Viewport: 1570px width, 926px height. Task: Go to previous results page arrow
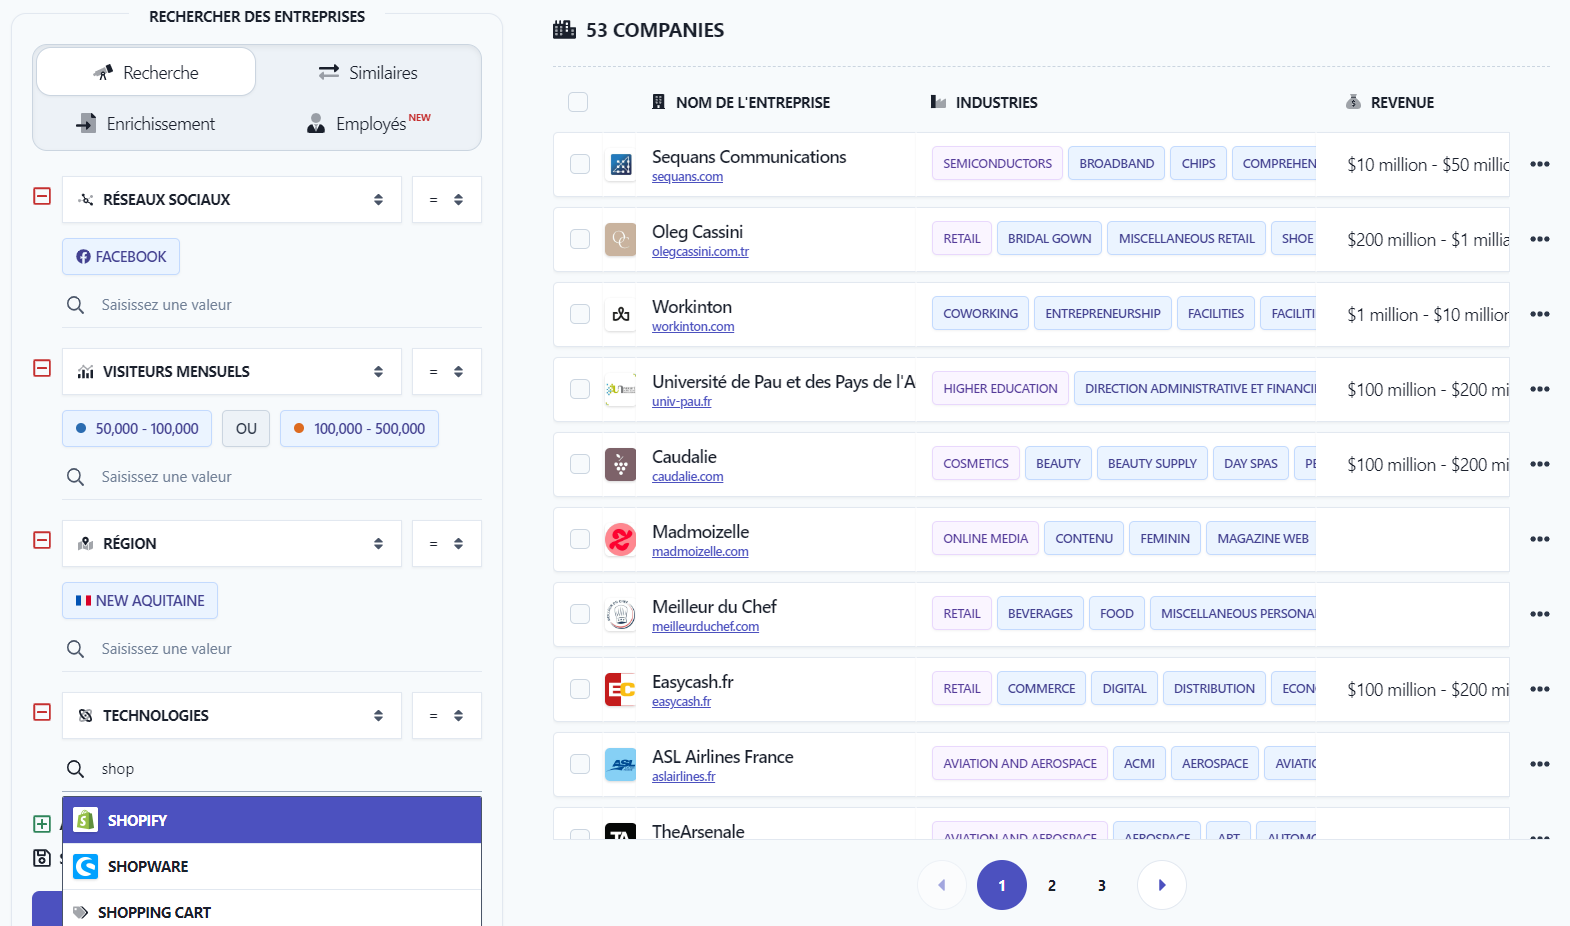point(942,885)
